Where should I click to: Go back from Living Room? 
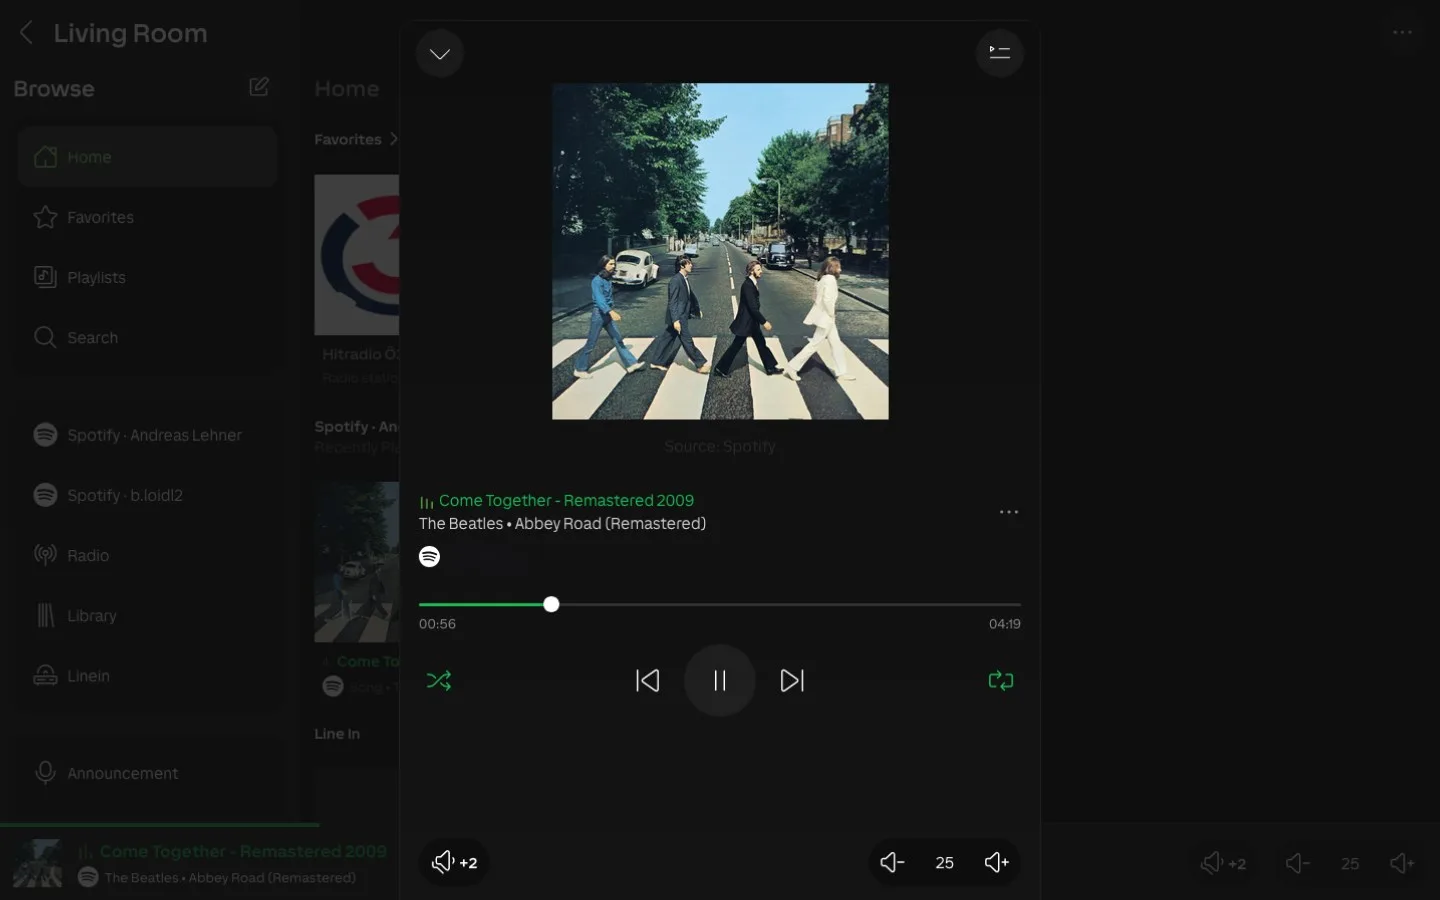pyautogui.click(x=27, y=33)
